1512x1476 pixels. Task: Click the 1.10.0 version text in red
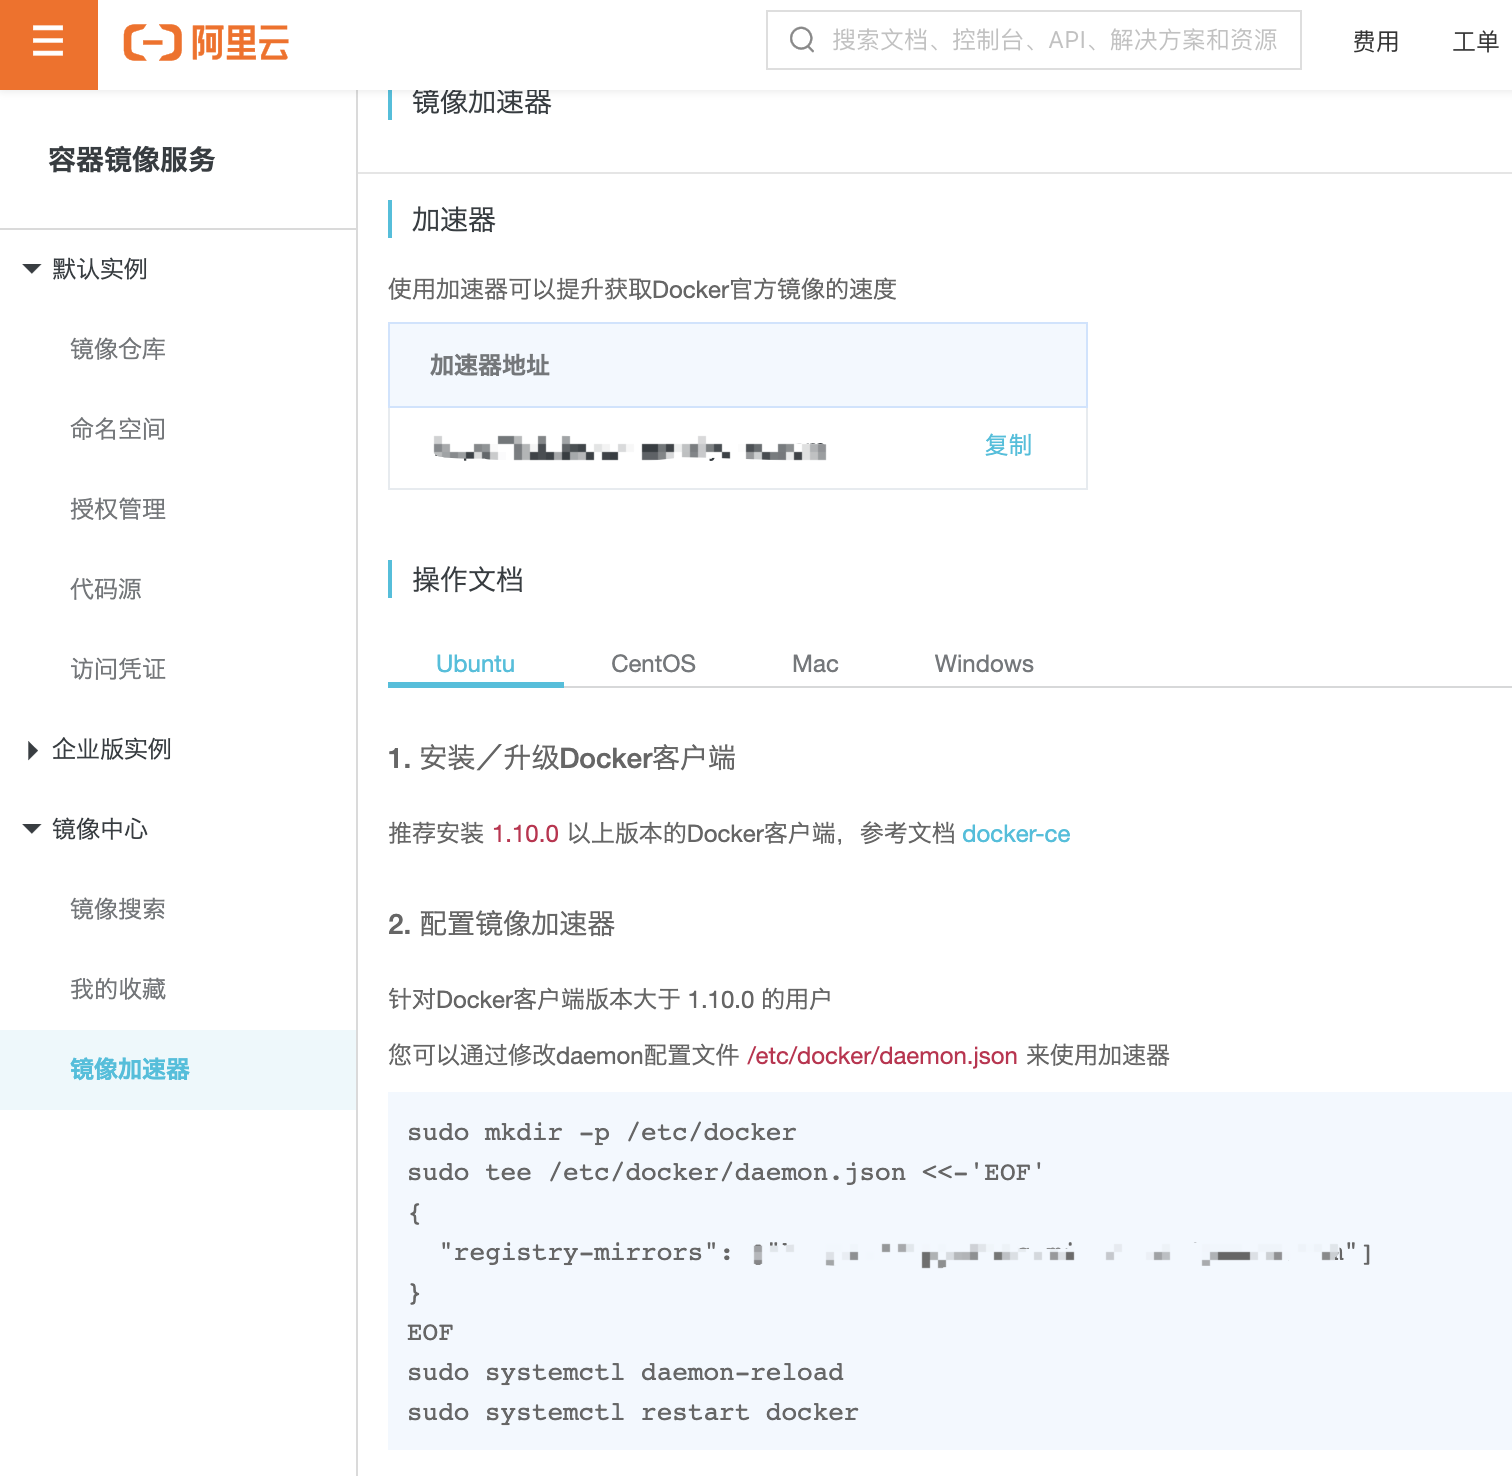tap(526, 834)
